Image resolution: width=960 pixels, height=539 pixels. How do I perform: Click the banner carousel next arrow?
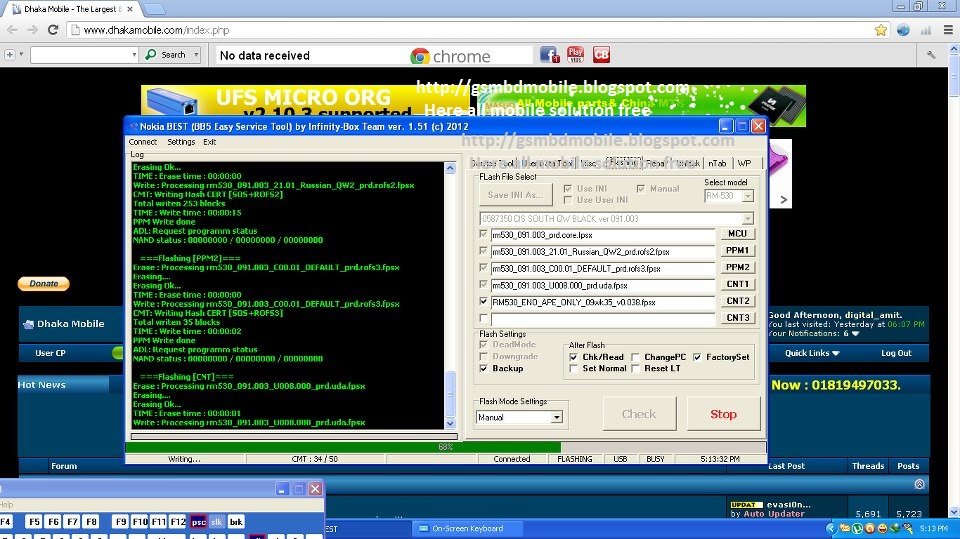pos(783,199)
